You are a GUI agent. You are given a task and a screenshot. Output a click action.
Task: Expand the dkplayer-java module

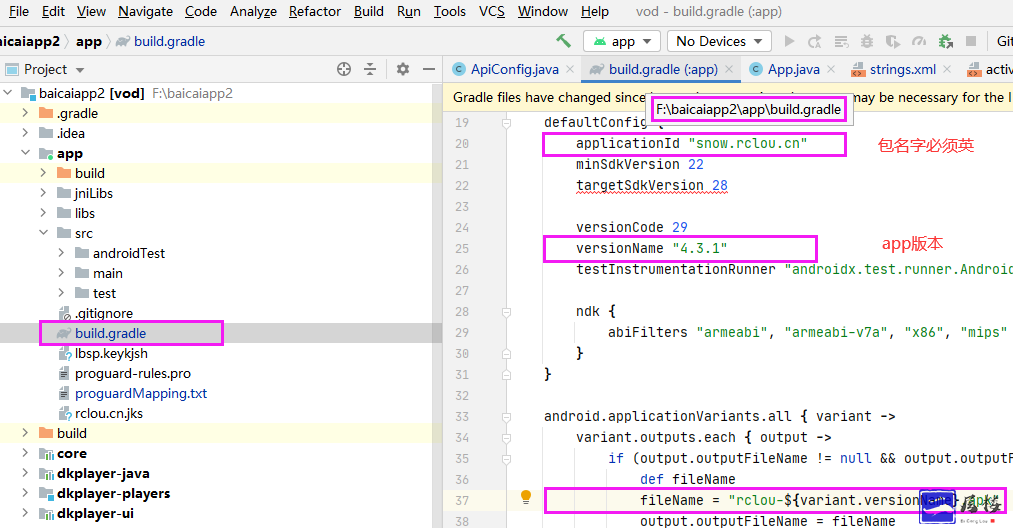25,473
